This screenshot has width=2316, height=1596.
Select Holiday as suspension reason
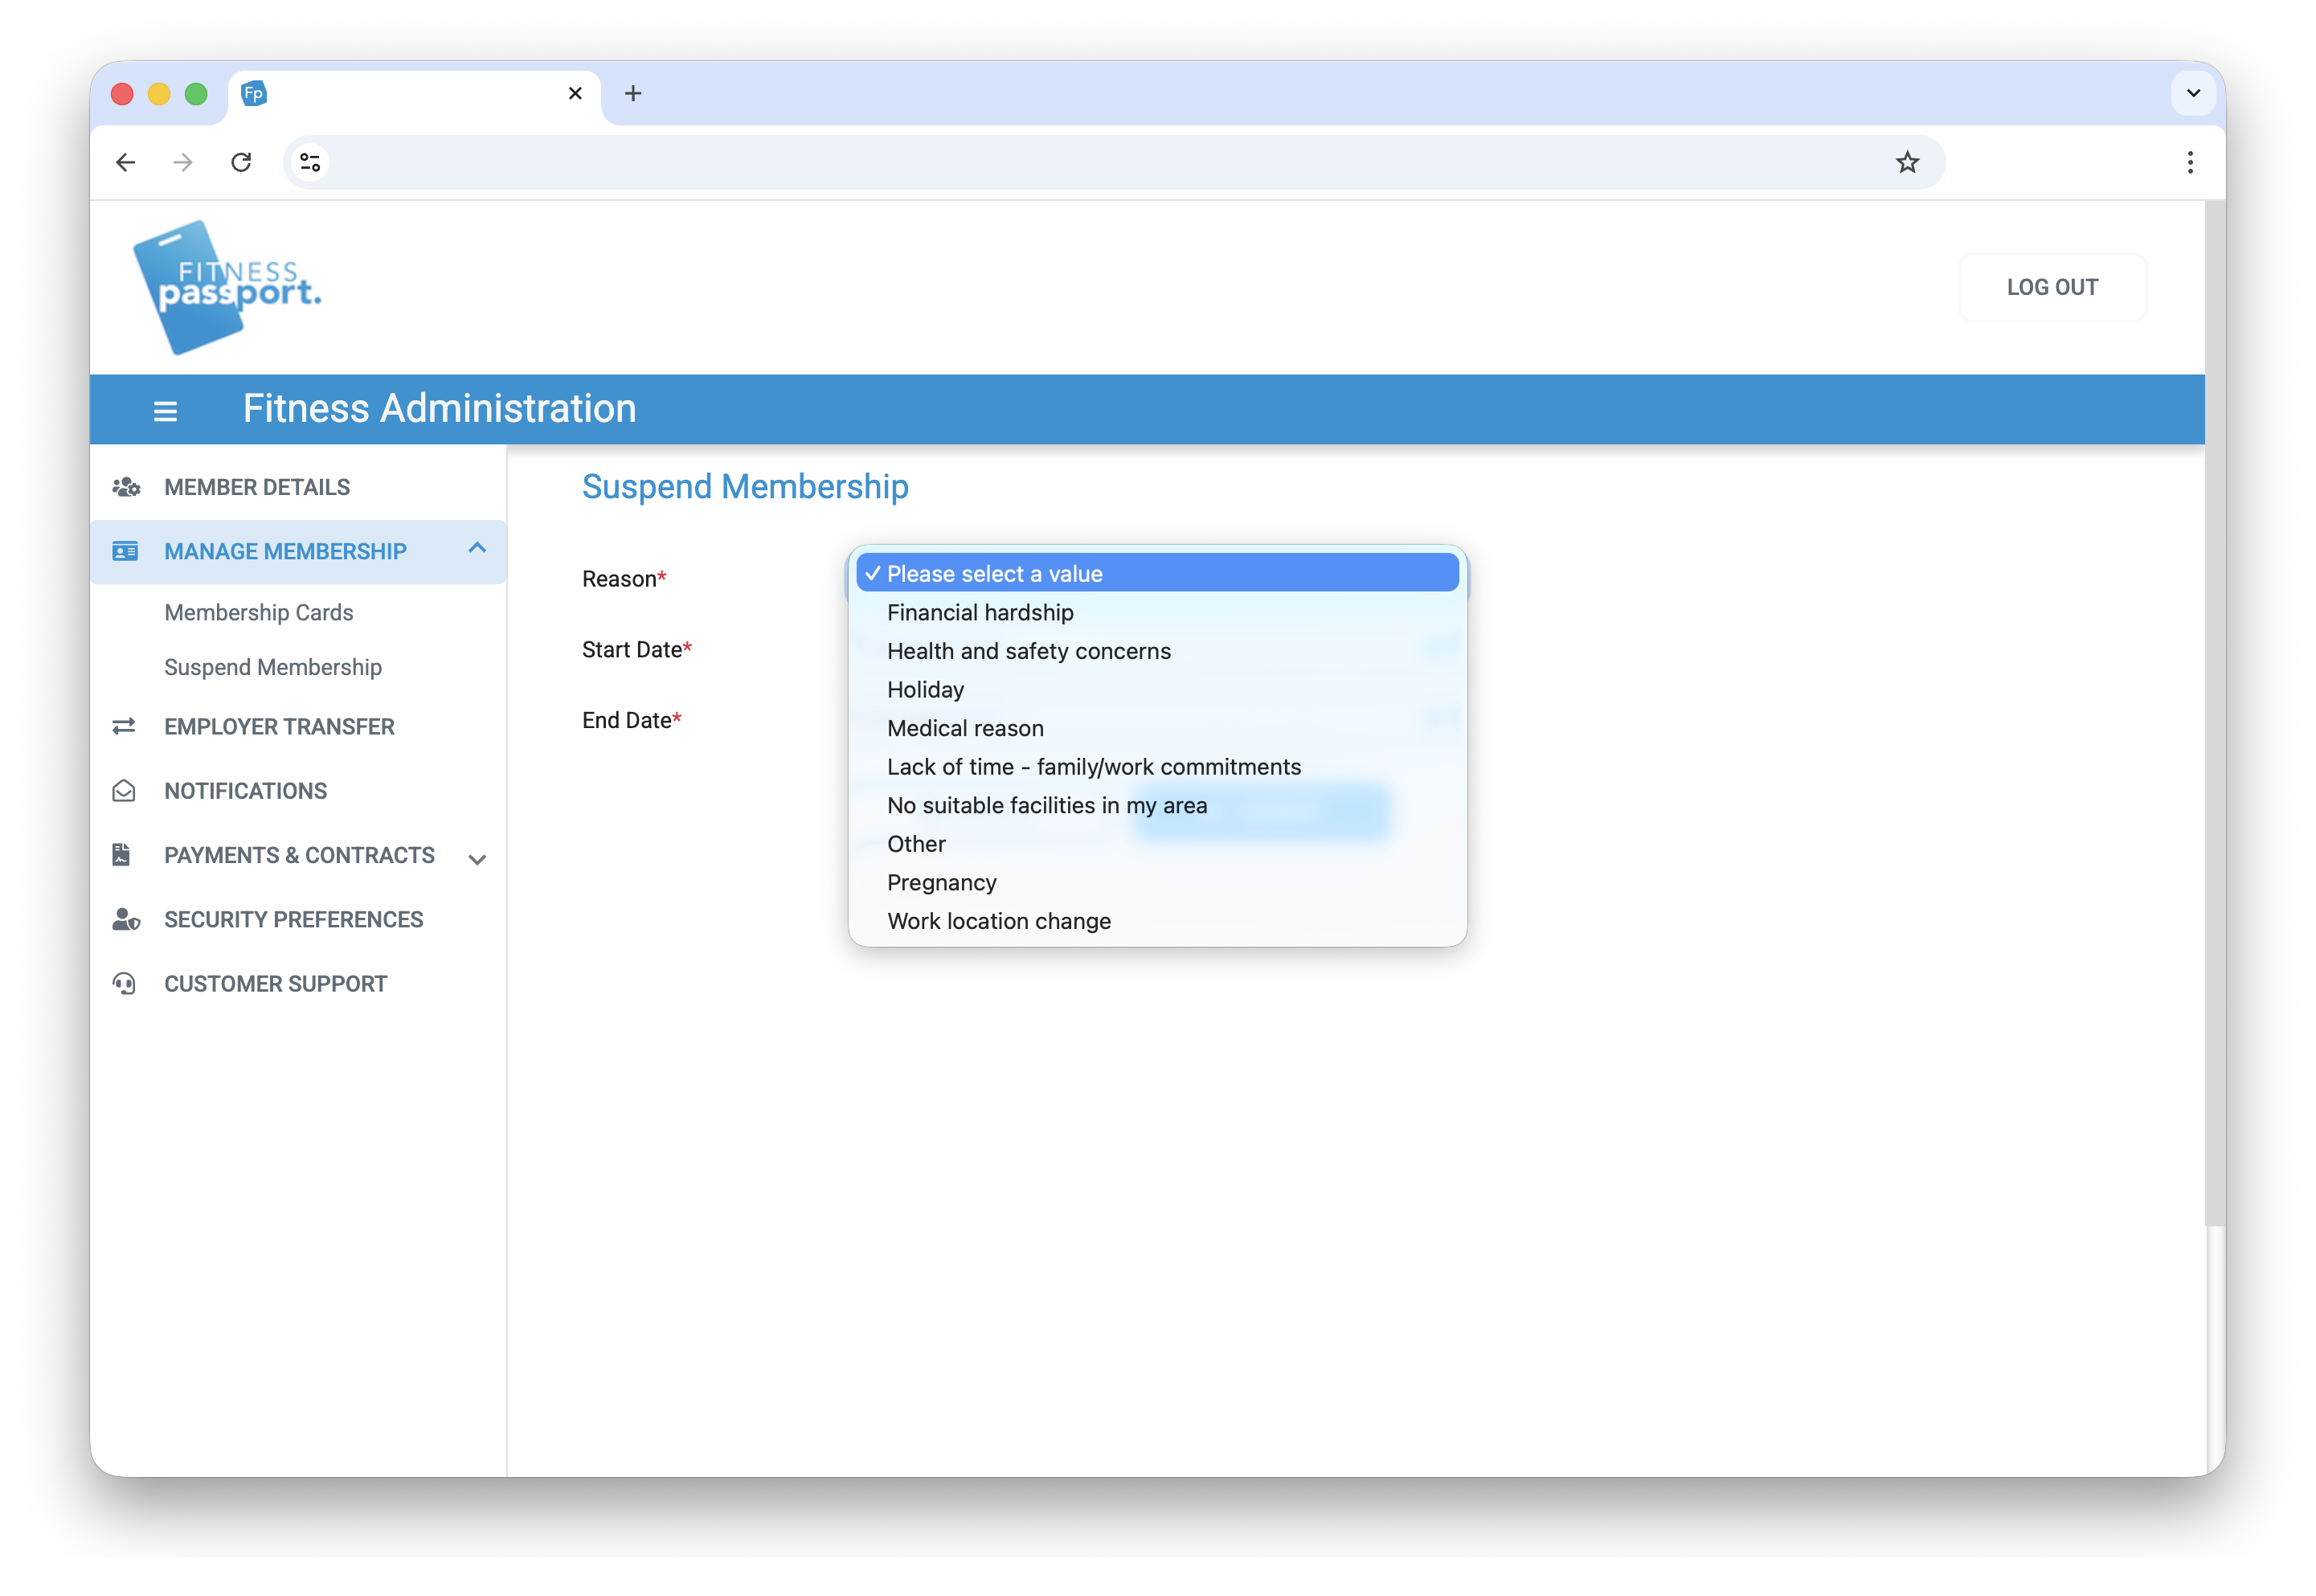pyautogui.click(x=925, y=689)
